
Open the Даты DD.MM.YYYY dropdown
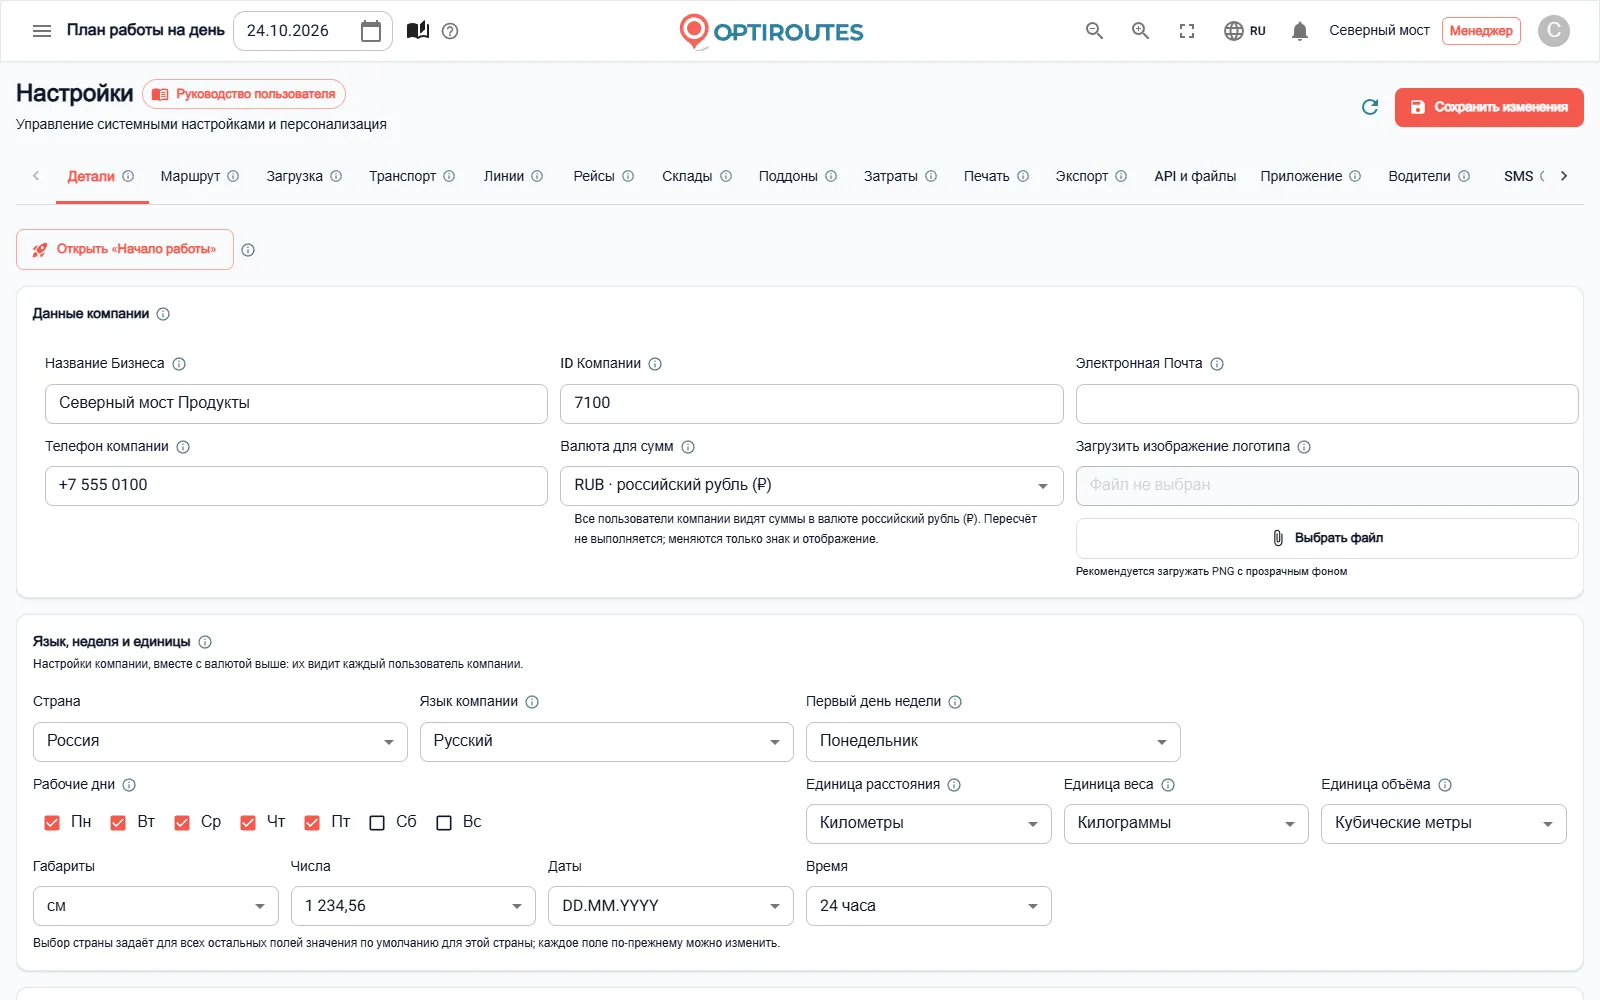pyautogui.click(x=671, y=906)
